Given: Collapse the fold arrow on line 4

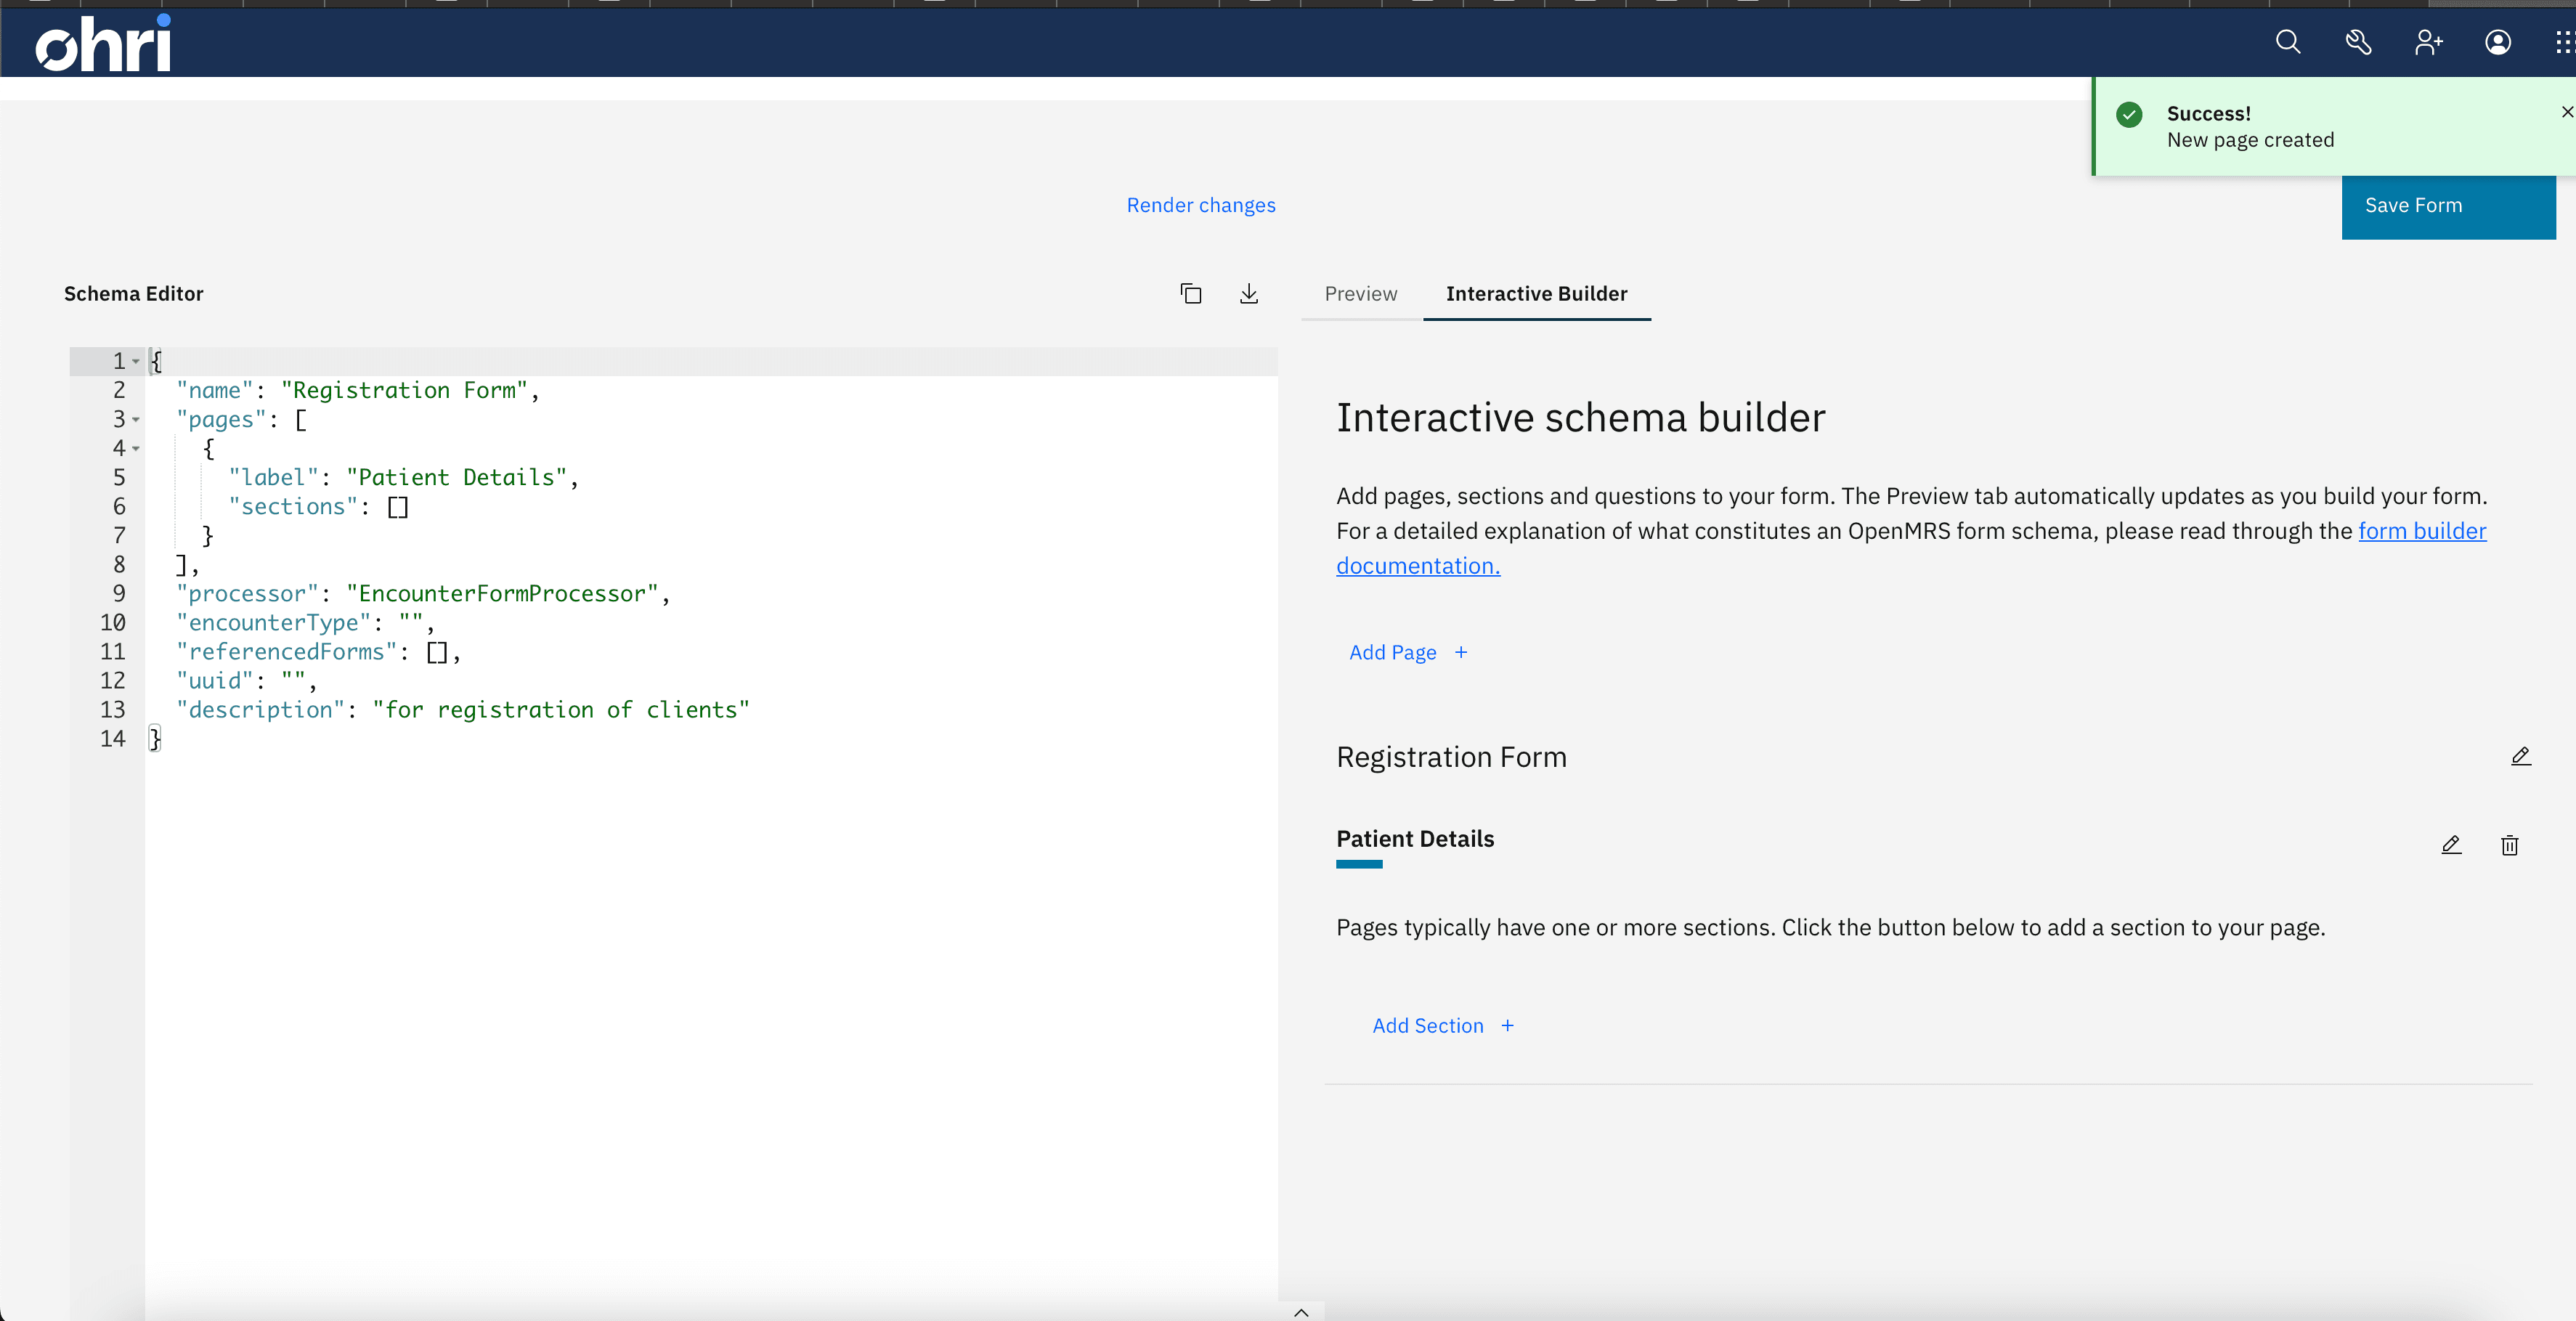Looking at the screenshot, I should pyautogui.click(x=136, y=449).
